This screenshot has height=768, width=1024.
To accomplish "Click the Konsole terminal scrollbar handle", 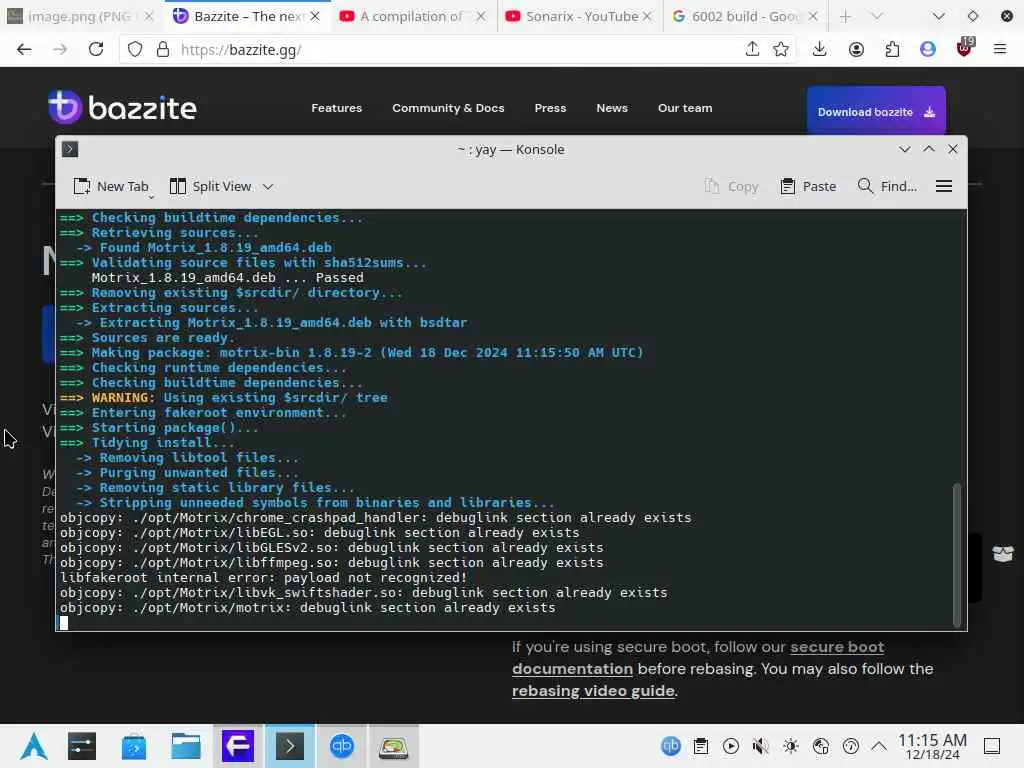I will pyautogui.click(x=957, y=555).
